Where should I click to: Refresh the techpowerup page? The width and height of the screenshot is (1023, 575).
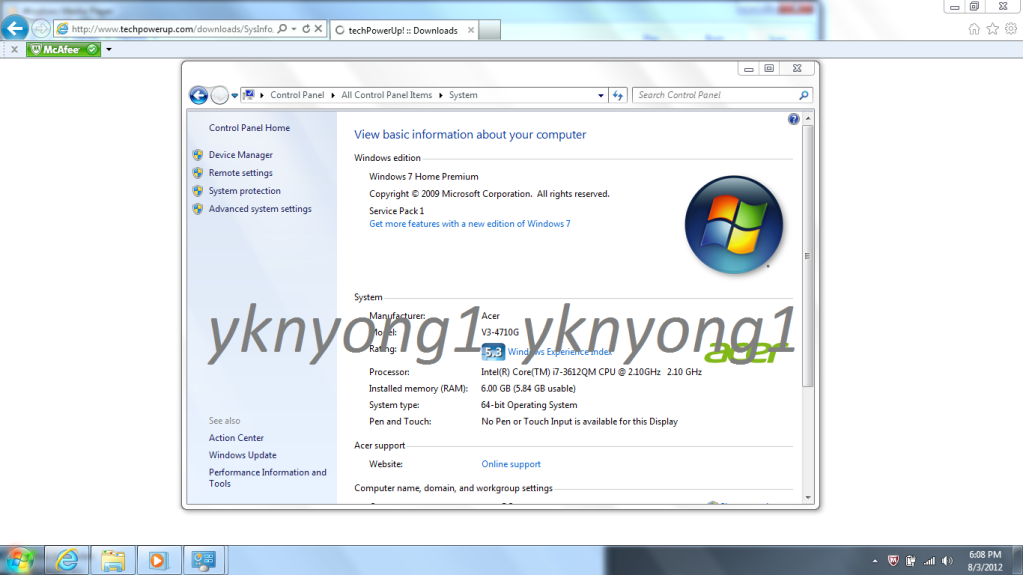point(306,29)
